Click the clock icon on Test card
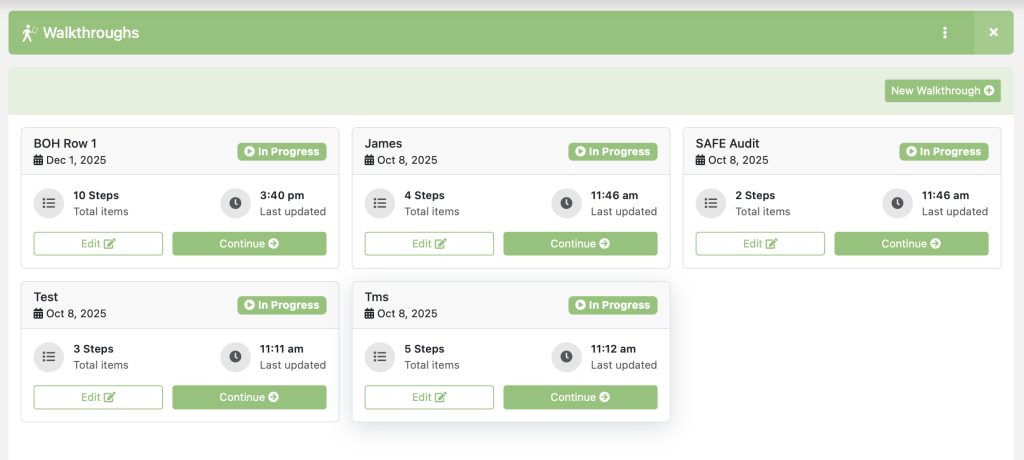 click(x=235, y=357)
